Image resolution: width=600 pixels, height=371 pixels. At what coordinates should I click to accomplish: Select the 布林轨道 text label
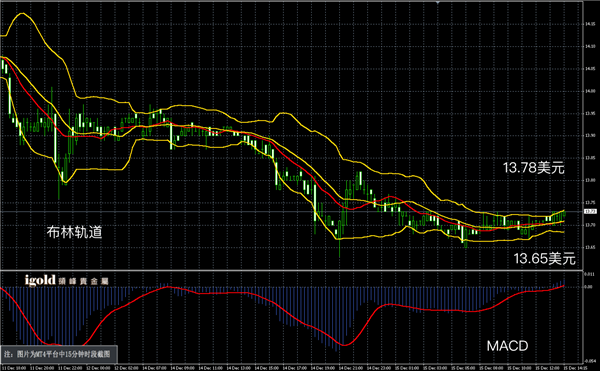click(x=75, y=232)
